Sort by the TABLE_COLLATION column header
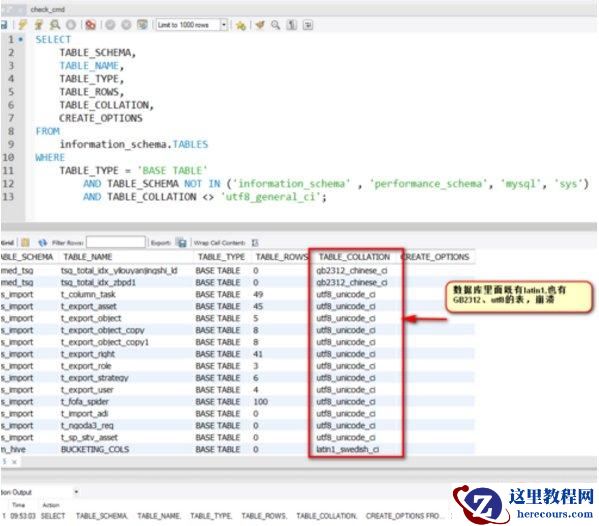 (355, 257)
